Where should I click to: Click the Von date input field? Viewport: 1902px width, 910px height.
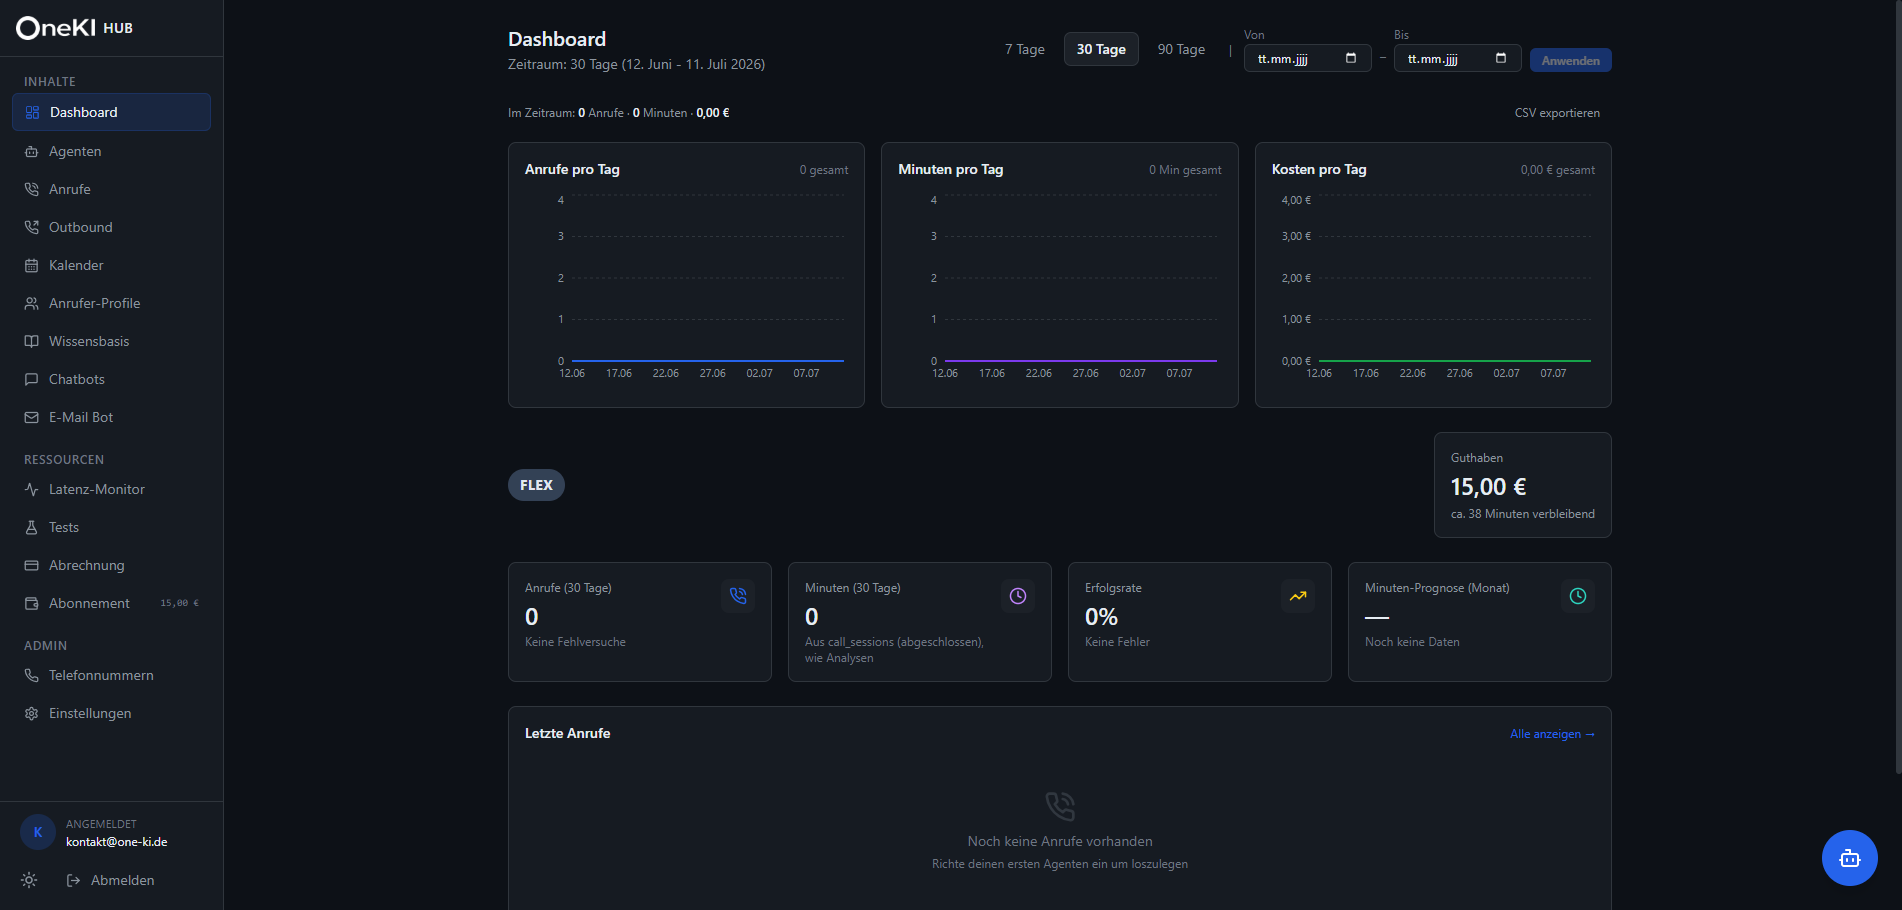coord(1308,58)
